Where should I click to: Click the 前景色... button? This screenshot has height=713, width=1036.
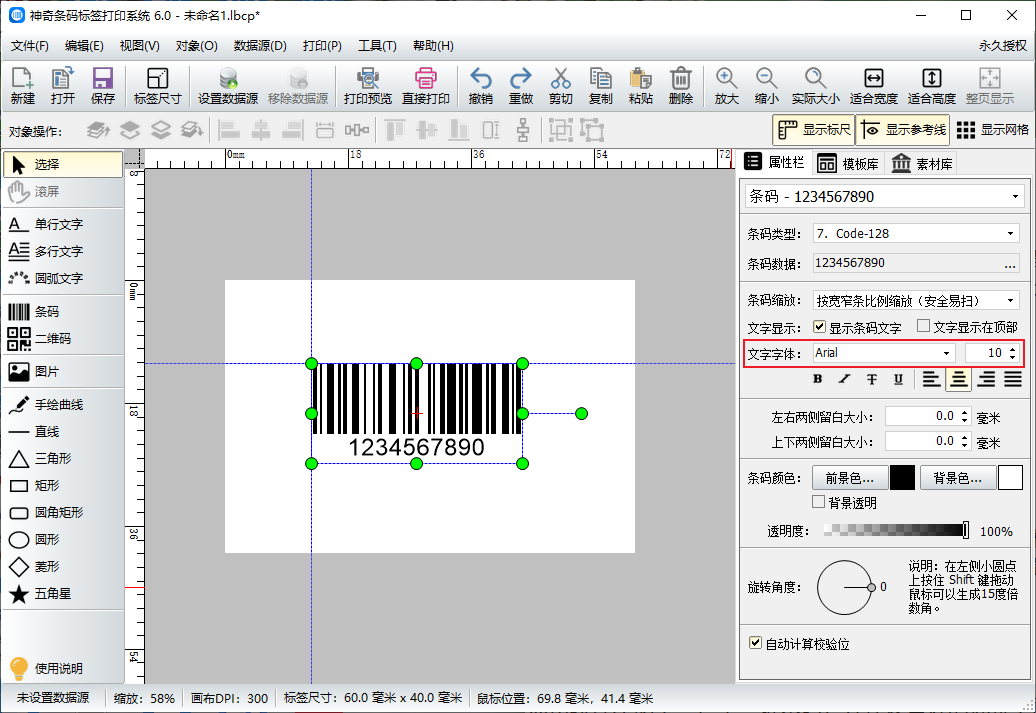[x=849, y=478]
